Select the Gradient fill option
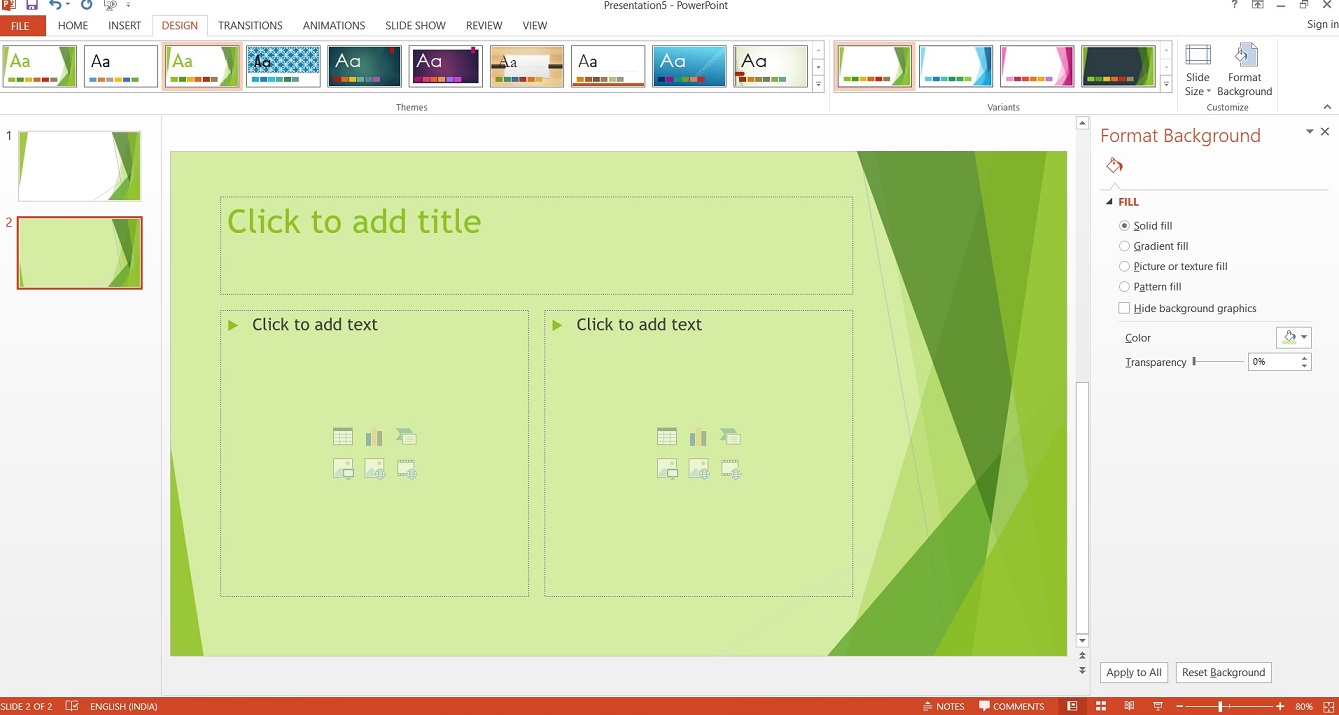Image resolution: width=1339 pixels, height=715 pixels. pos(1125,246)
